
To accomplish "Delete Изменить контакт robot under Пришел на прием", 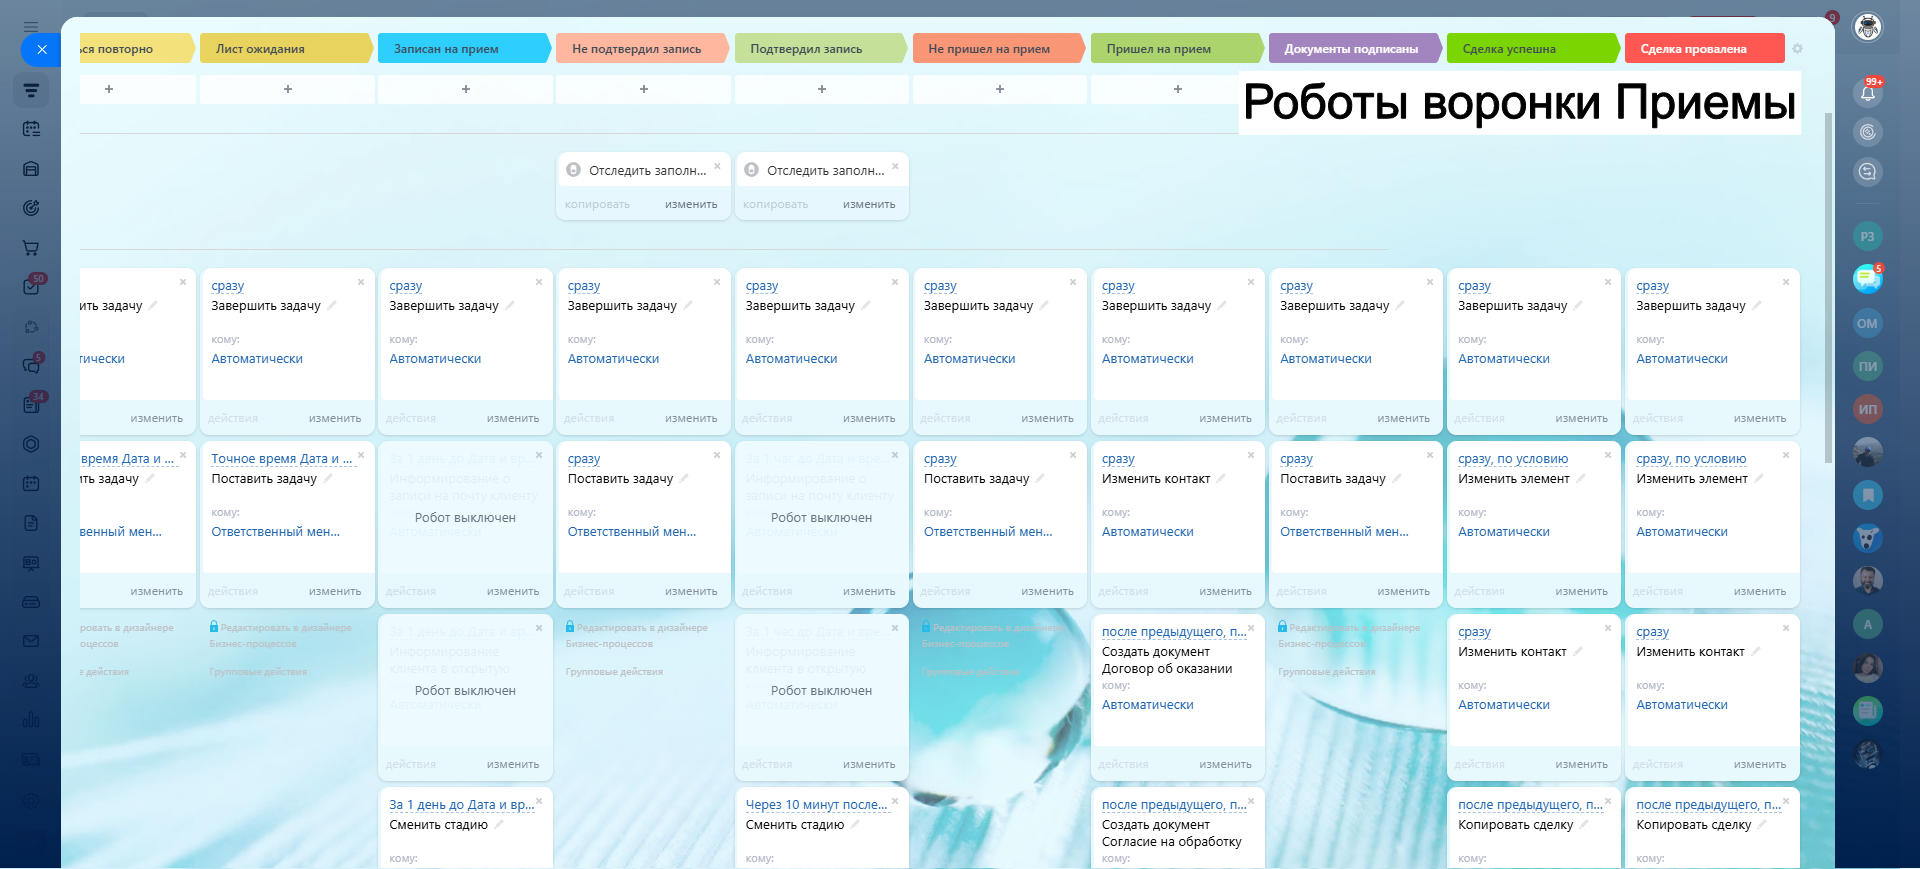I will pos(1251,455).
